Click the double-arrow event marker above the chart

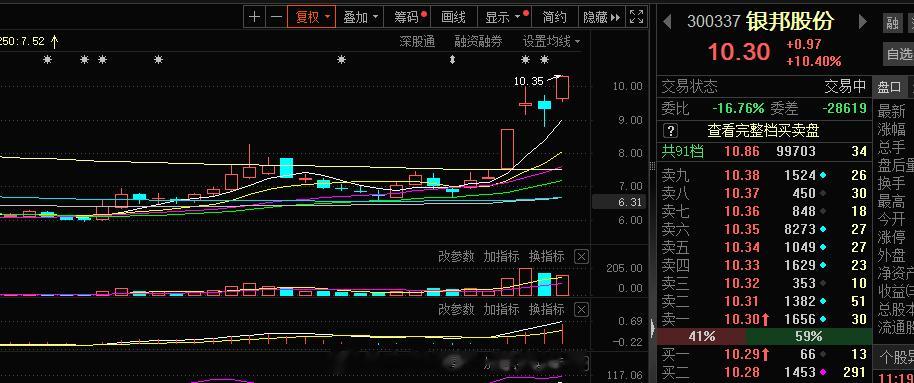click(x=452, y=59)
